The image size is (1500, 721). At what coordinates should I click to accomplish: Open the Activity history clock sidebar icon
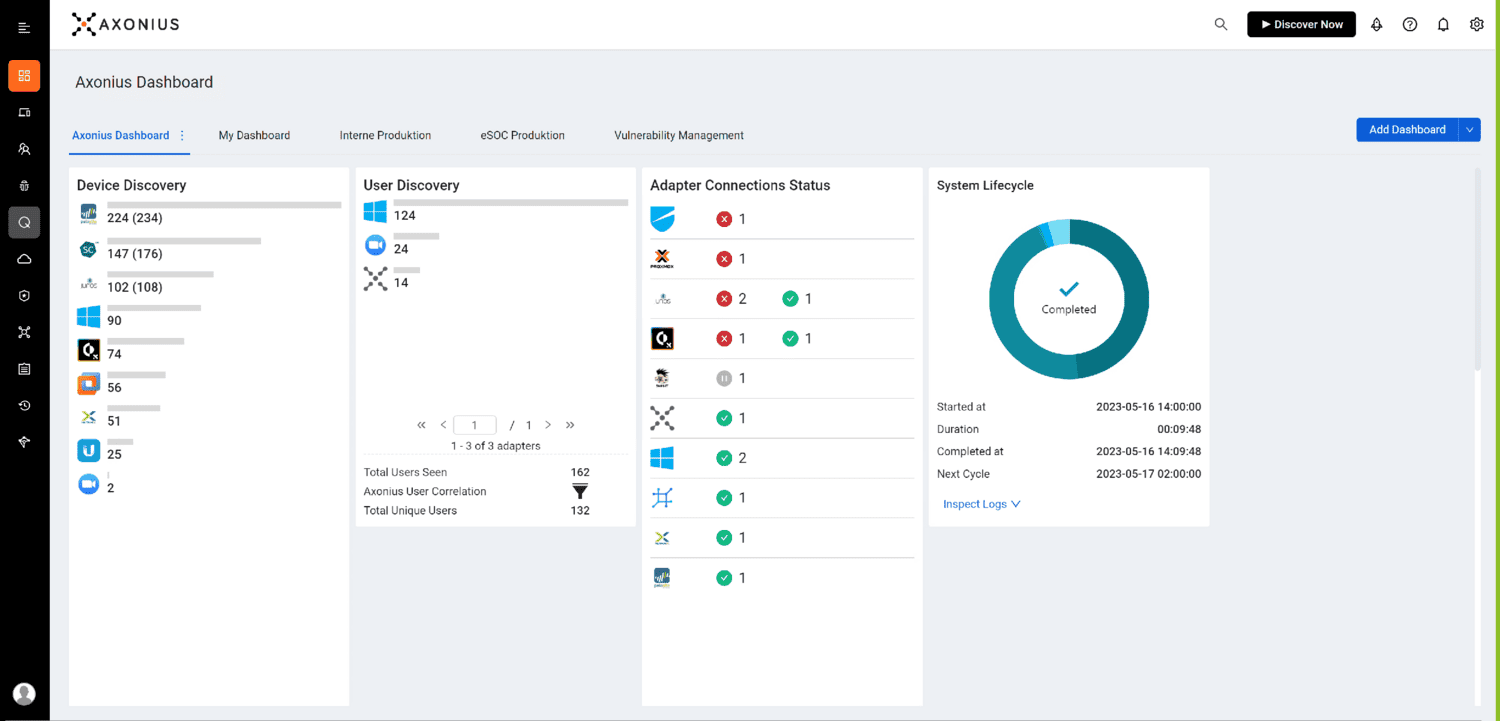point(24,406)
